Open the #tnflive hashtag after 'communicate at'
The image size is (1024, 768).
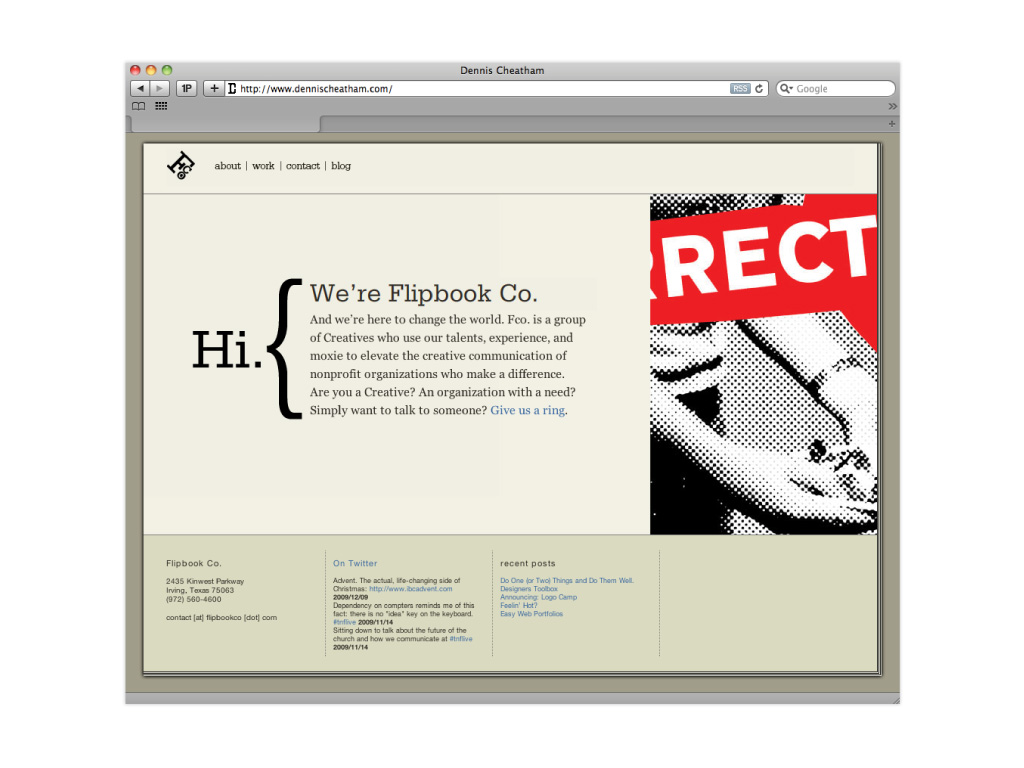coord(461,639)
